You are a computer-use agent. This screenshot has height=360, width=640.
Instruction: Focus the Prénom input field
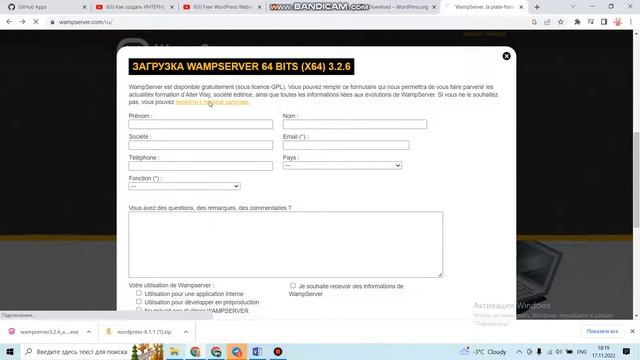[x=200, y=124]
